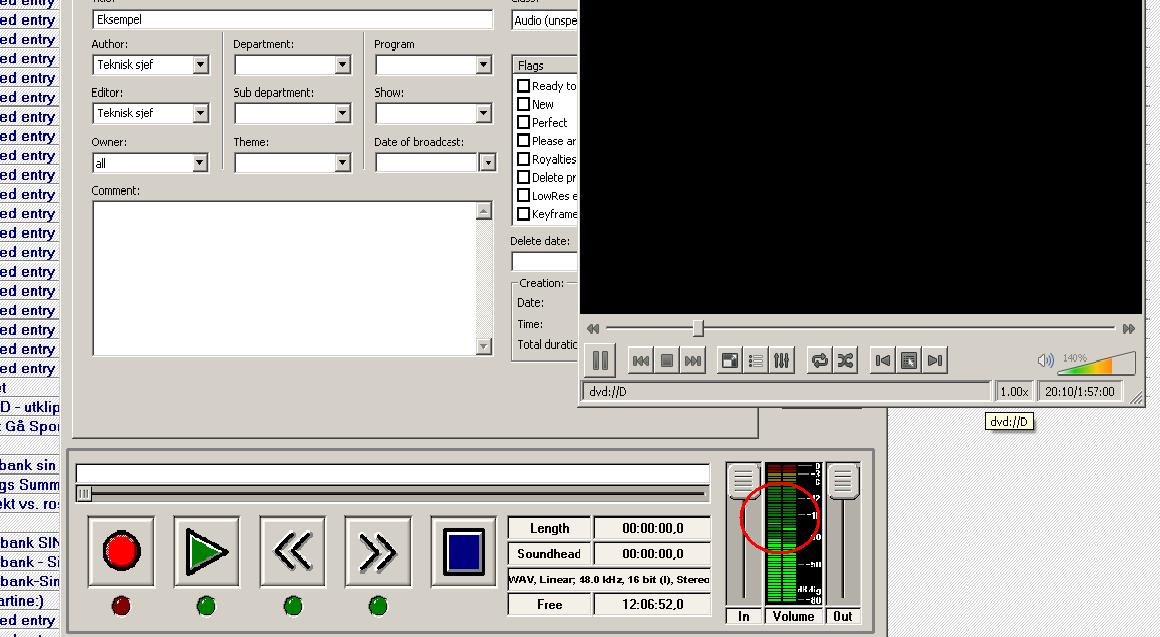Open the Owner dropdown

click(200, 163)
